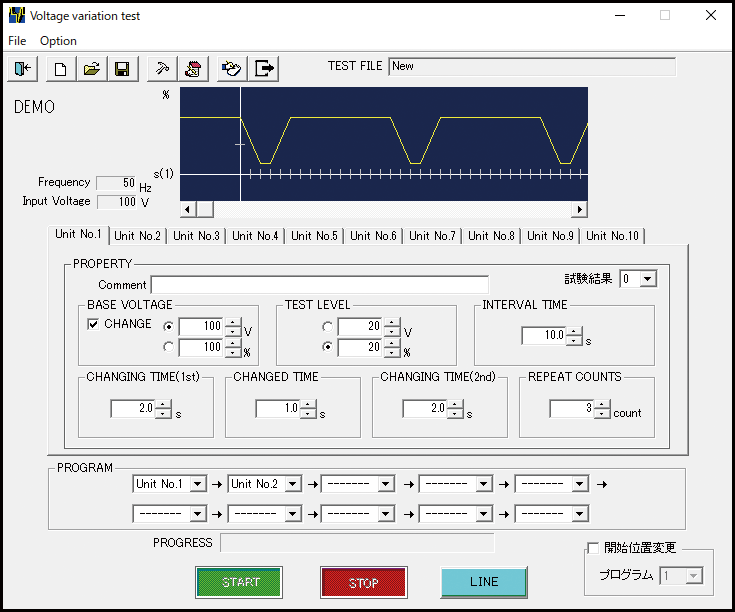Click the red STOP button
The image size is (735, 612).
pos(364,582)
